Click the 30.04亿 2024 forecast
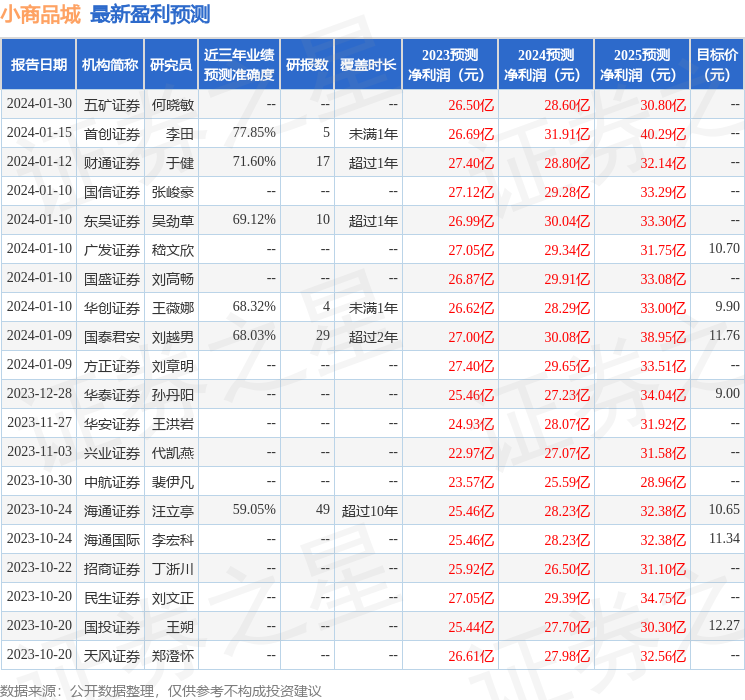Screen dimensions: 745x700 (x=567, y=221)
